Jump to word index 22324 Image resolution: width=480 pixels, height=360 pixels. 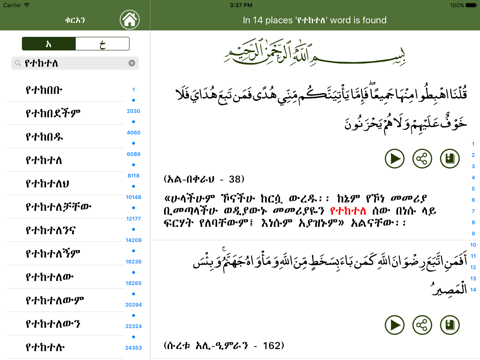[x=134, y=326]
